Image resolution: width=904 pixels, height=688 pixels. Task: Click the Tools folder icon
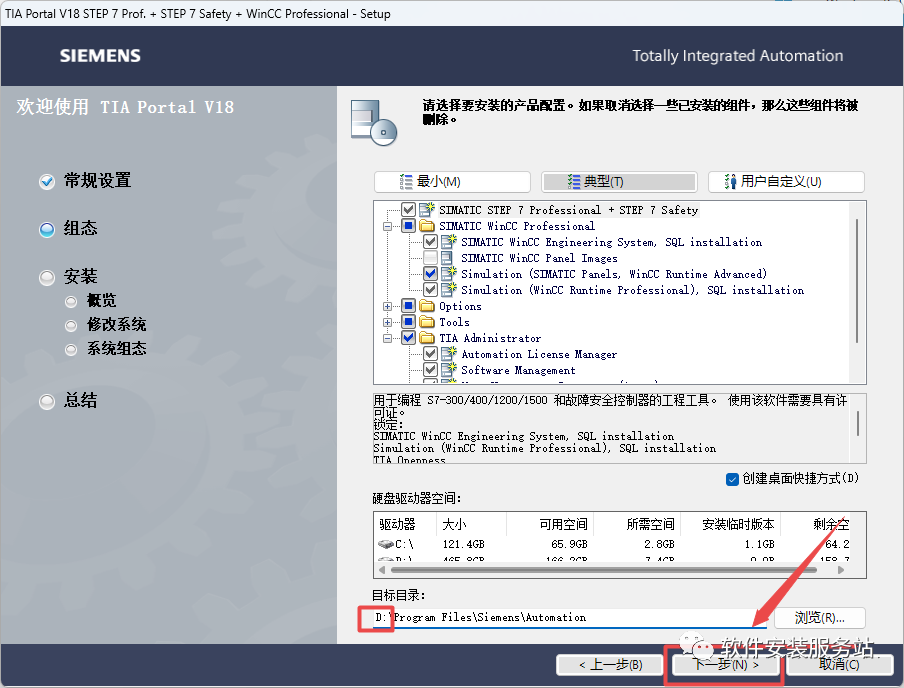[x=427, y=322]
